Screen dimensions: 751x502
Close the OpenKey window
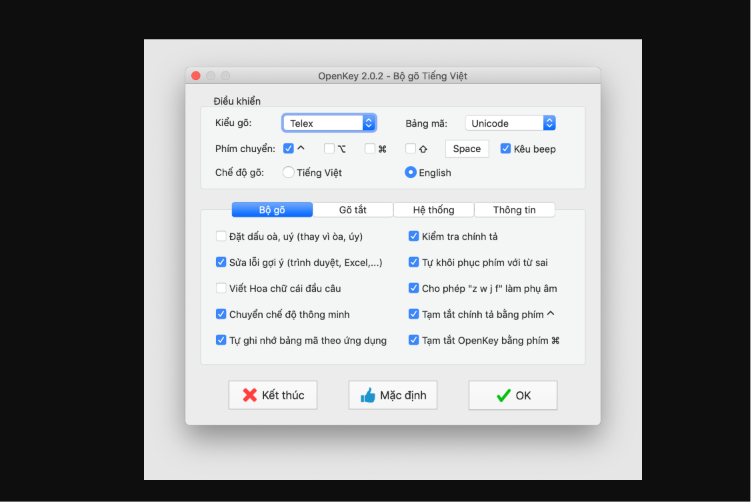pos(196,76)
